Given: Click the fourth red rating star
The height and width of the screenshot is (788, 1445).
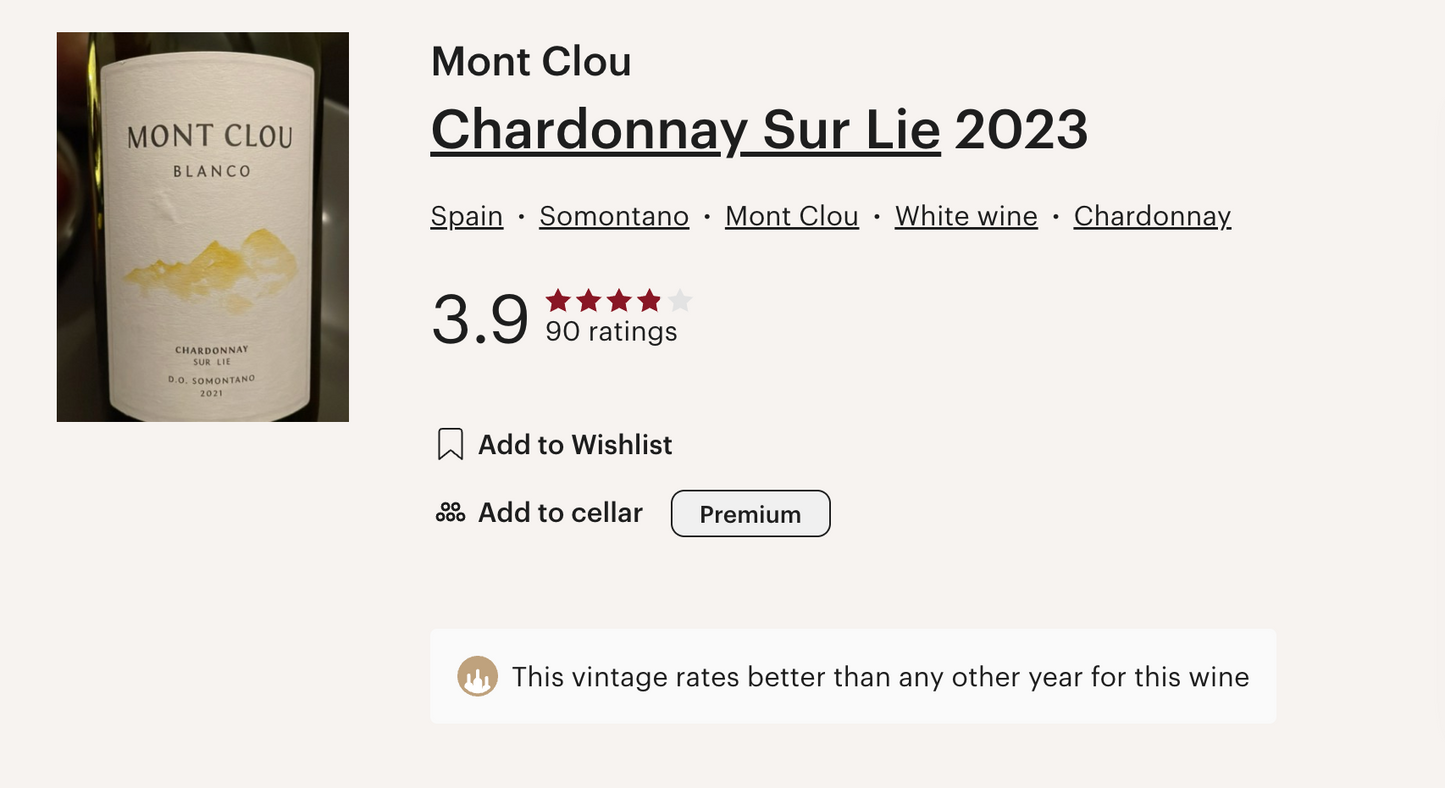Looking at the screenshot, I should click(x=649, y=300).
